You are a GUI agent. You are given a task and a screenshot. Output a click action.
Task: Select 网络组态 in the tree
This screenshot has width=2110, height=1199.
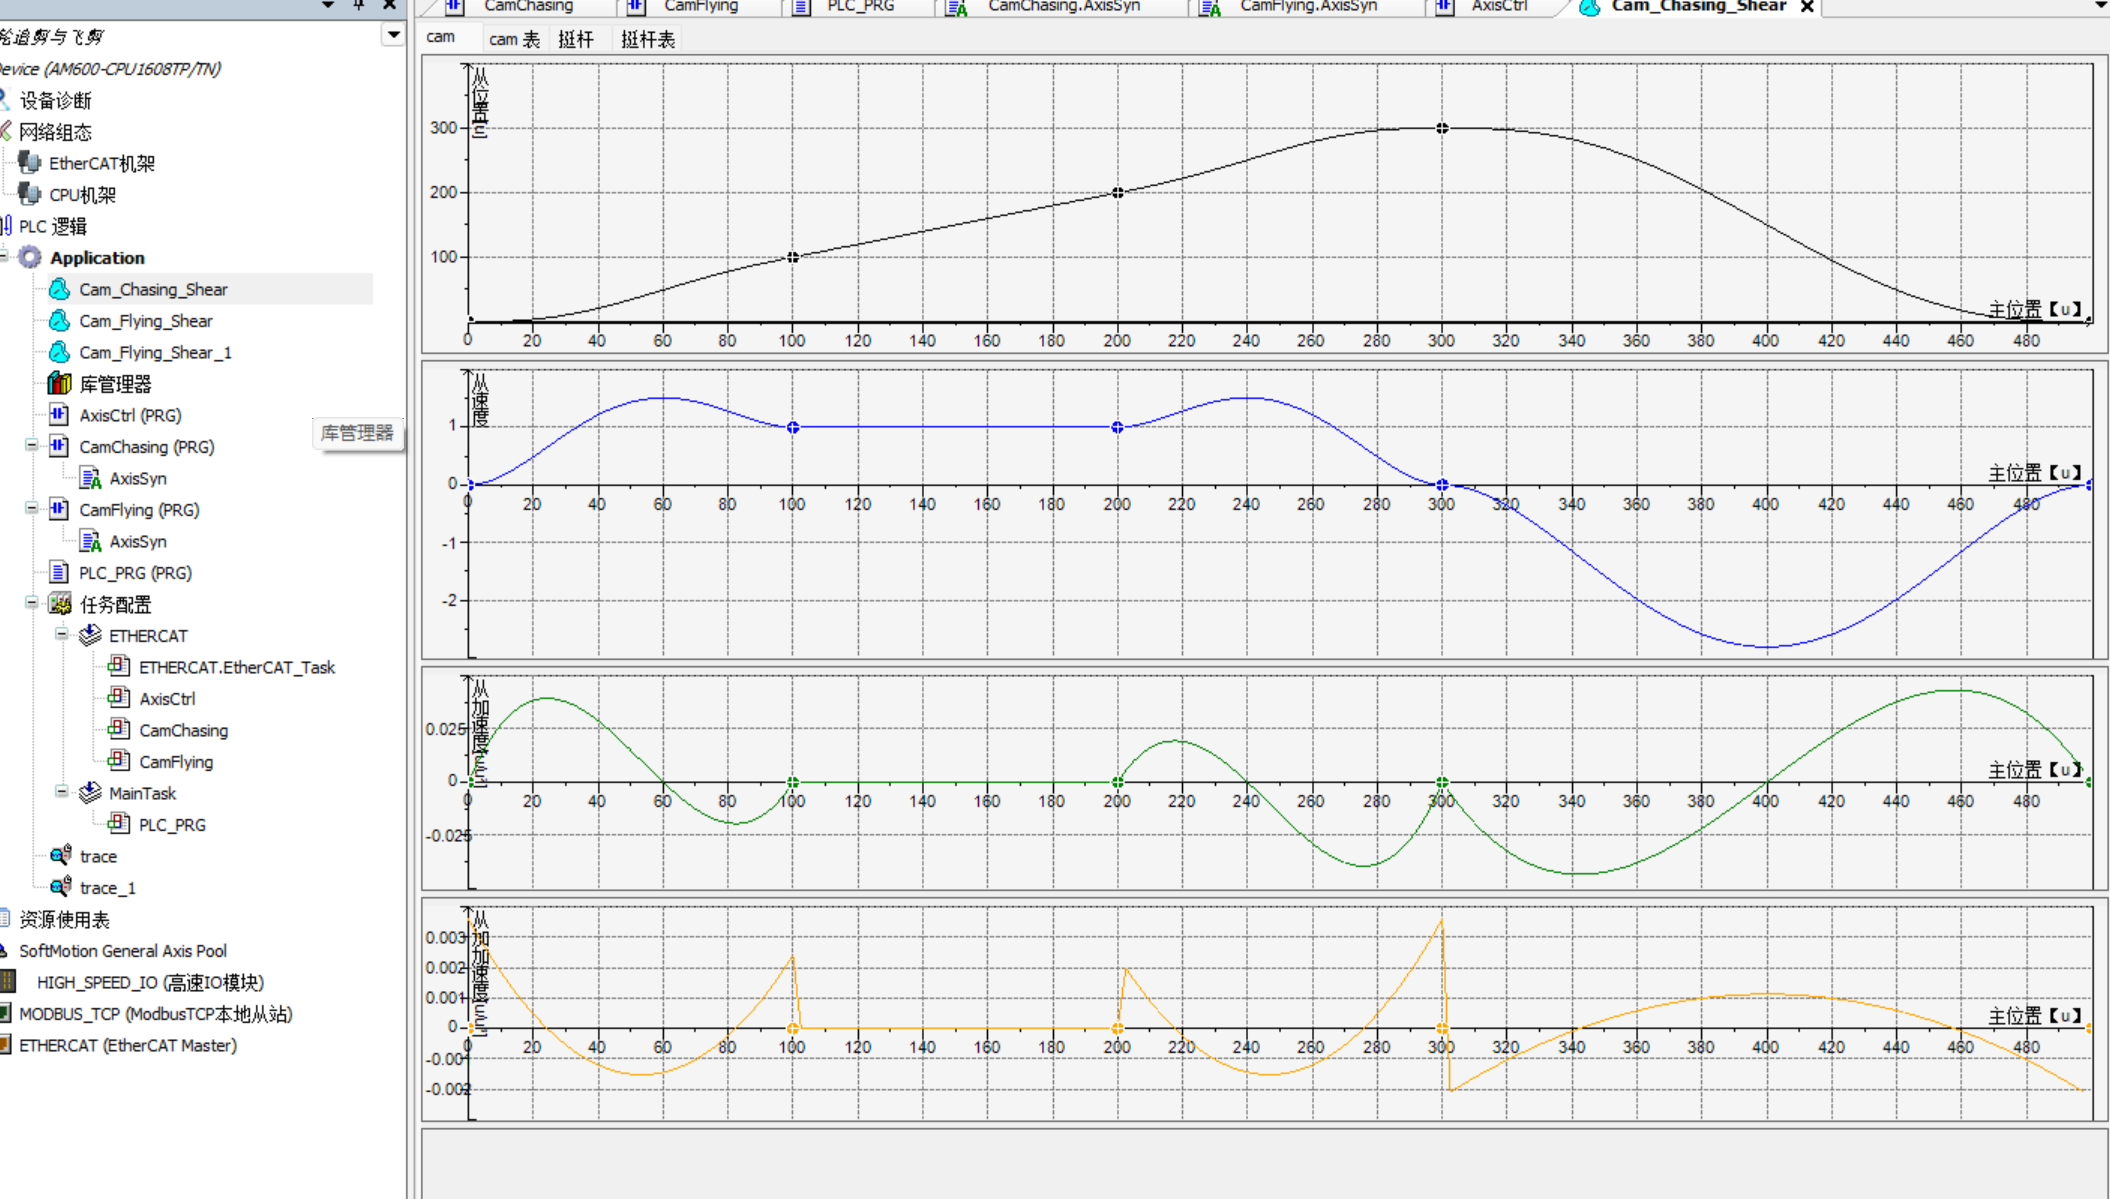tap(55, 132)
